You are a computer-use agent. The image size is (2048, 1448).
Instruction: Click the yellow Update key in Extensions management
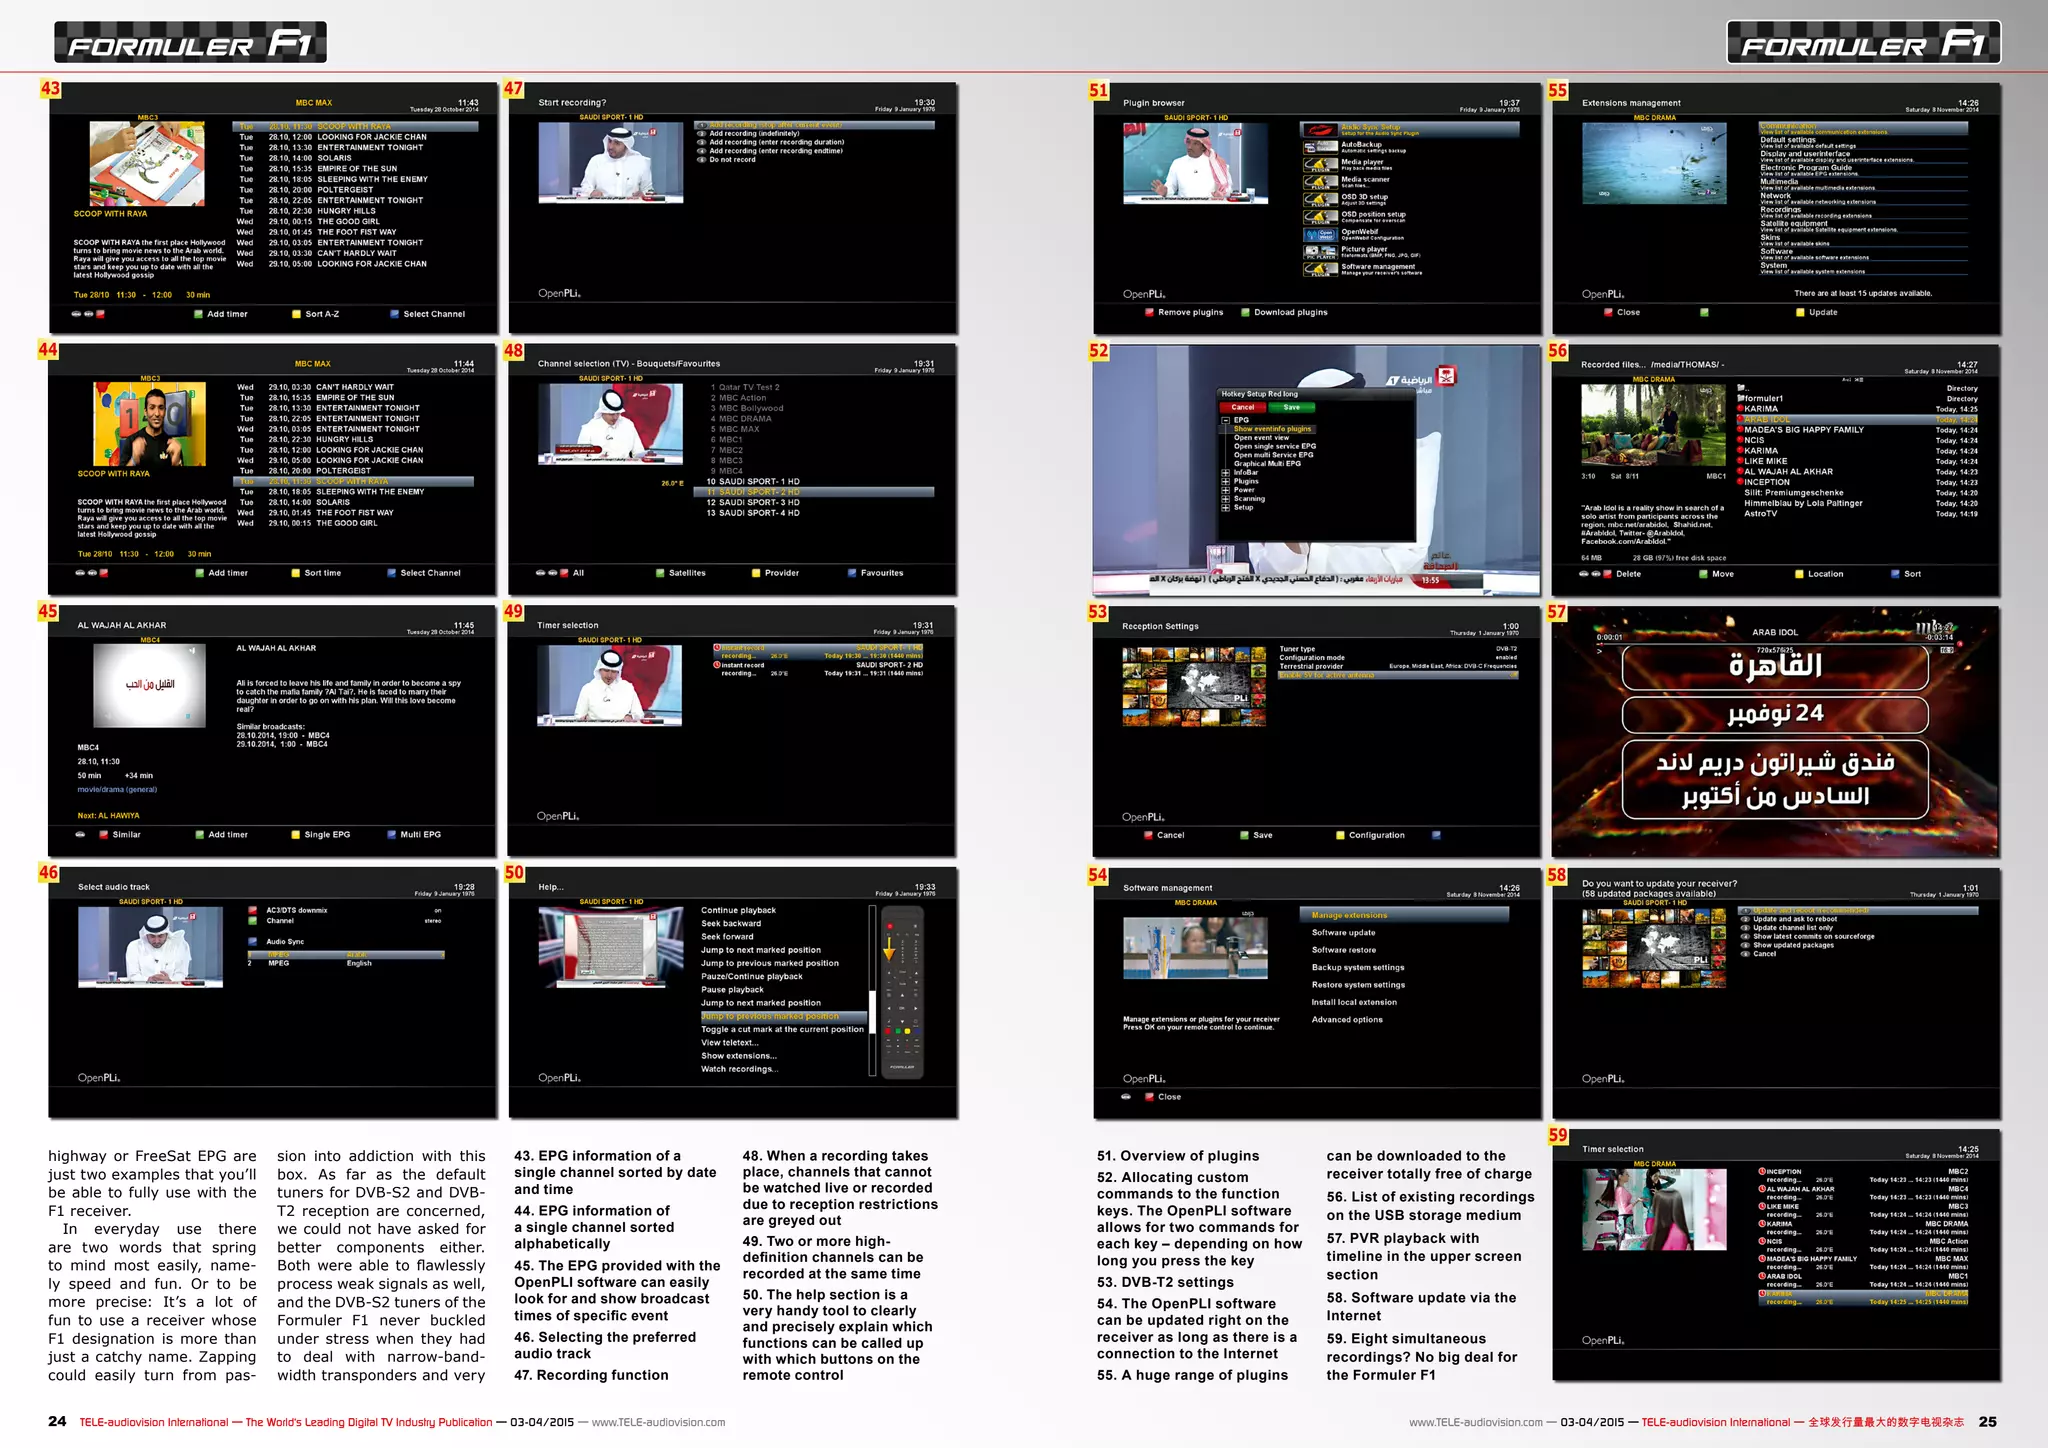coord(1800,312)
